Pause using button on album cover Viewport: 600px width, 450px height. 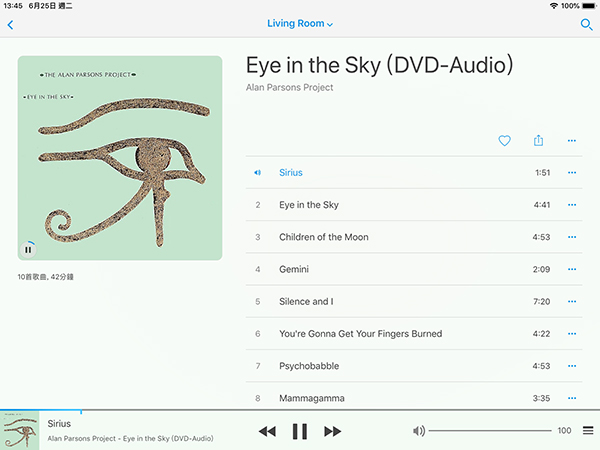click(x=28, y=250)
